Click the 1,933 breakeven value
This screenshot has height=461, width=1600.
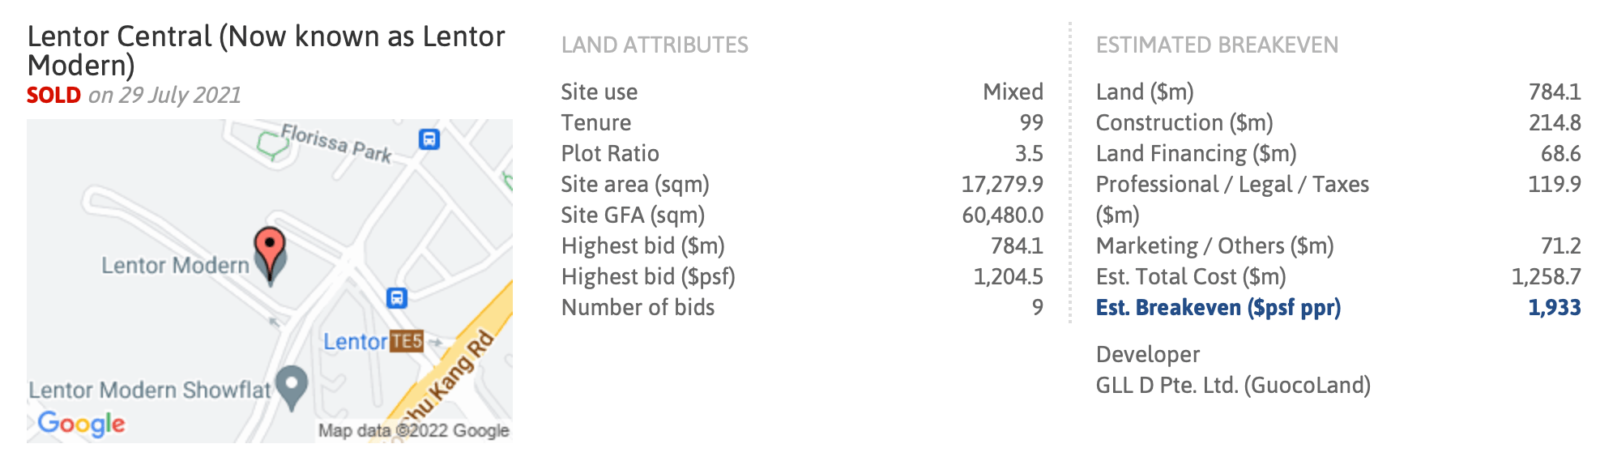pos(1554,308)
